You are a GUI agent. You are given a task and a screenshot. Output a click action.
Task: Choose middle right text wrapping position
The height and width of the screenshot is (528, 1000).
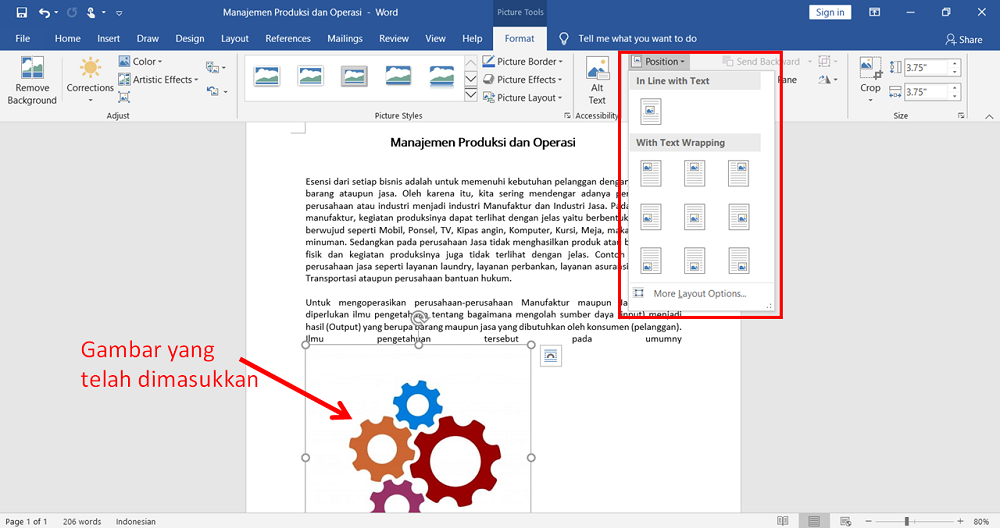point(739,217)
